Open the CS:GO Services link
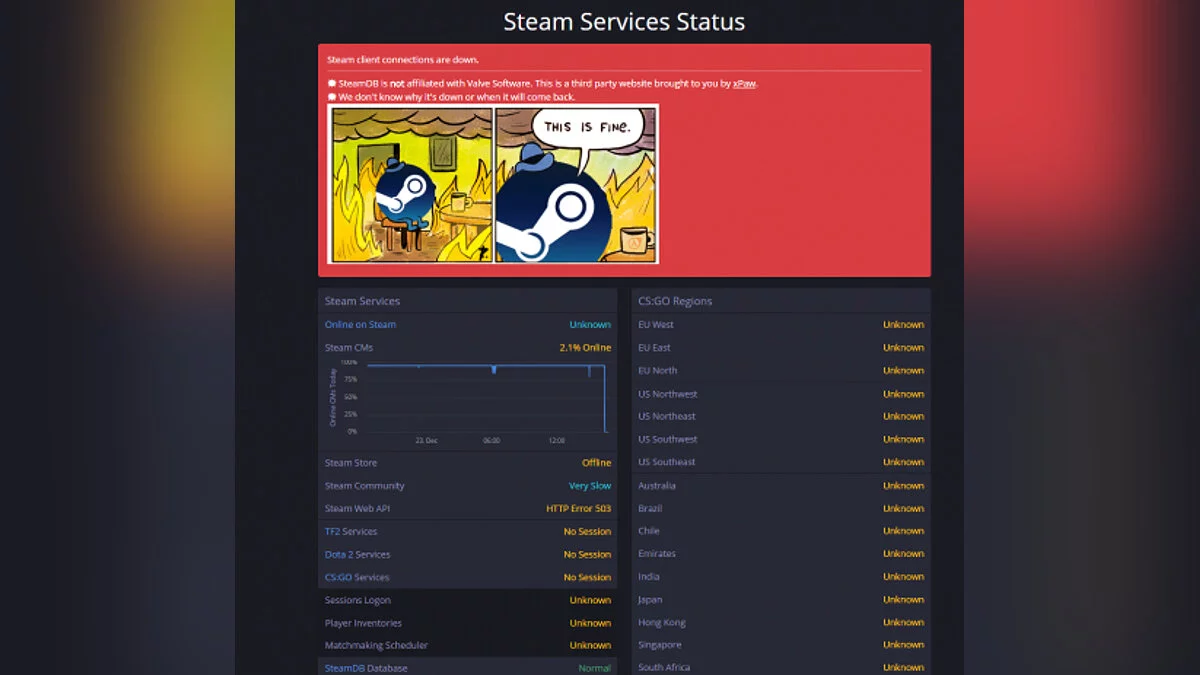The height and width of the screenshot is (675, 1200). click(357, 577)
